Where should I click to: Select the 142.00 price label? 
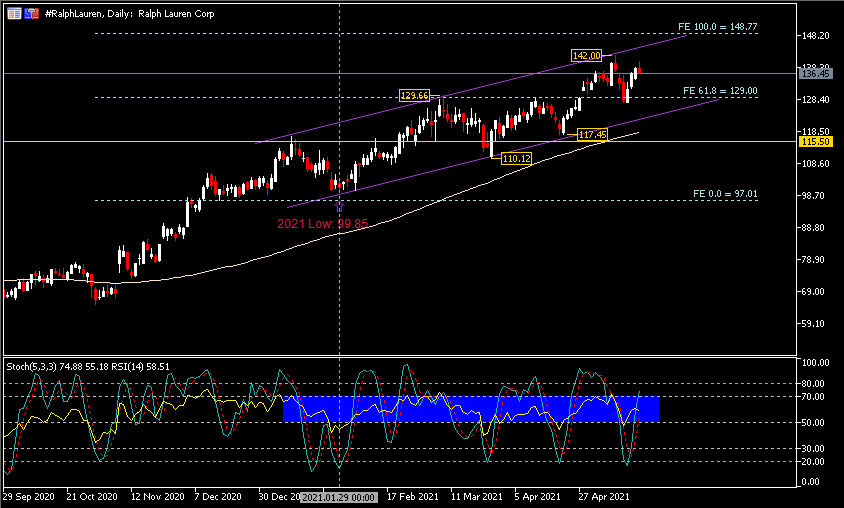[x=587, y=55]
